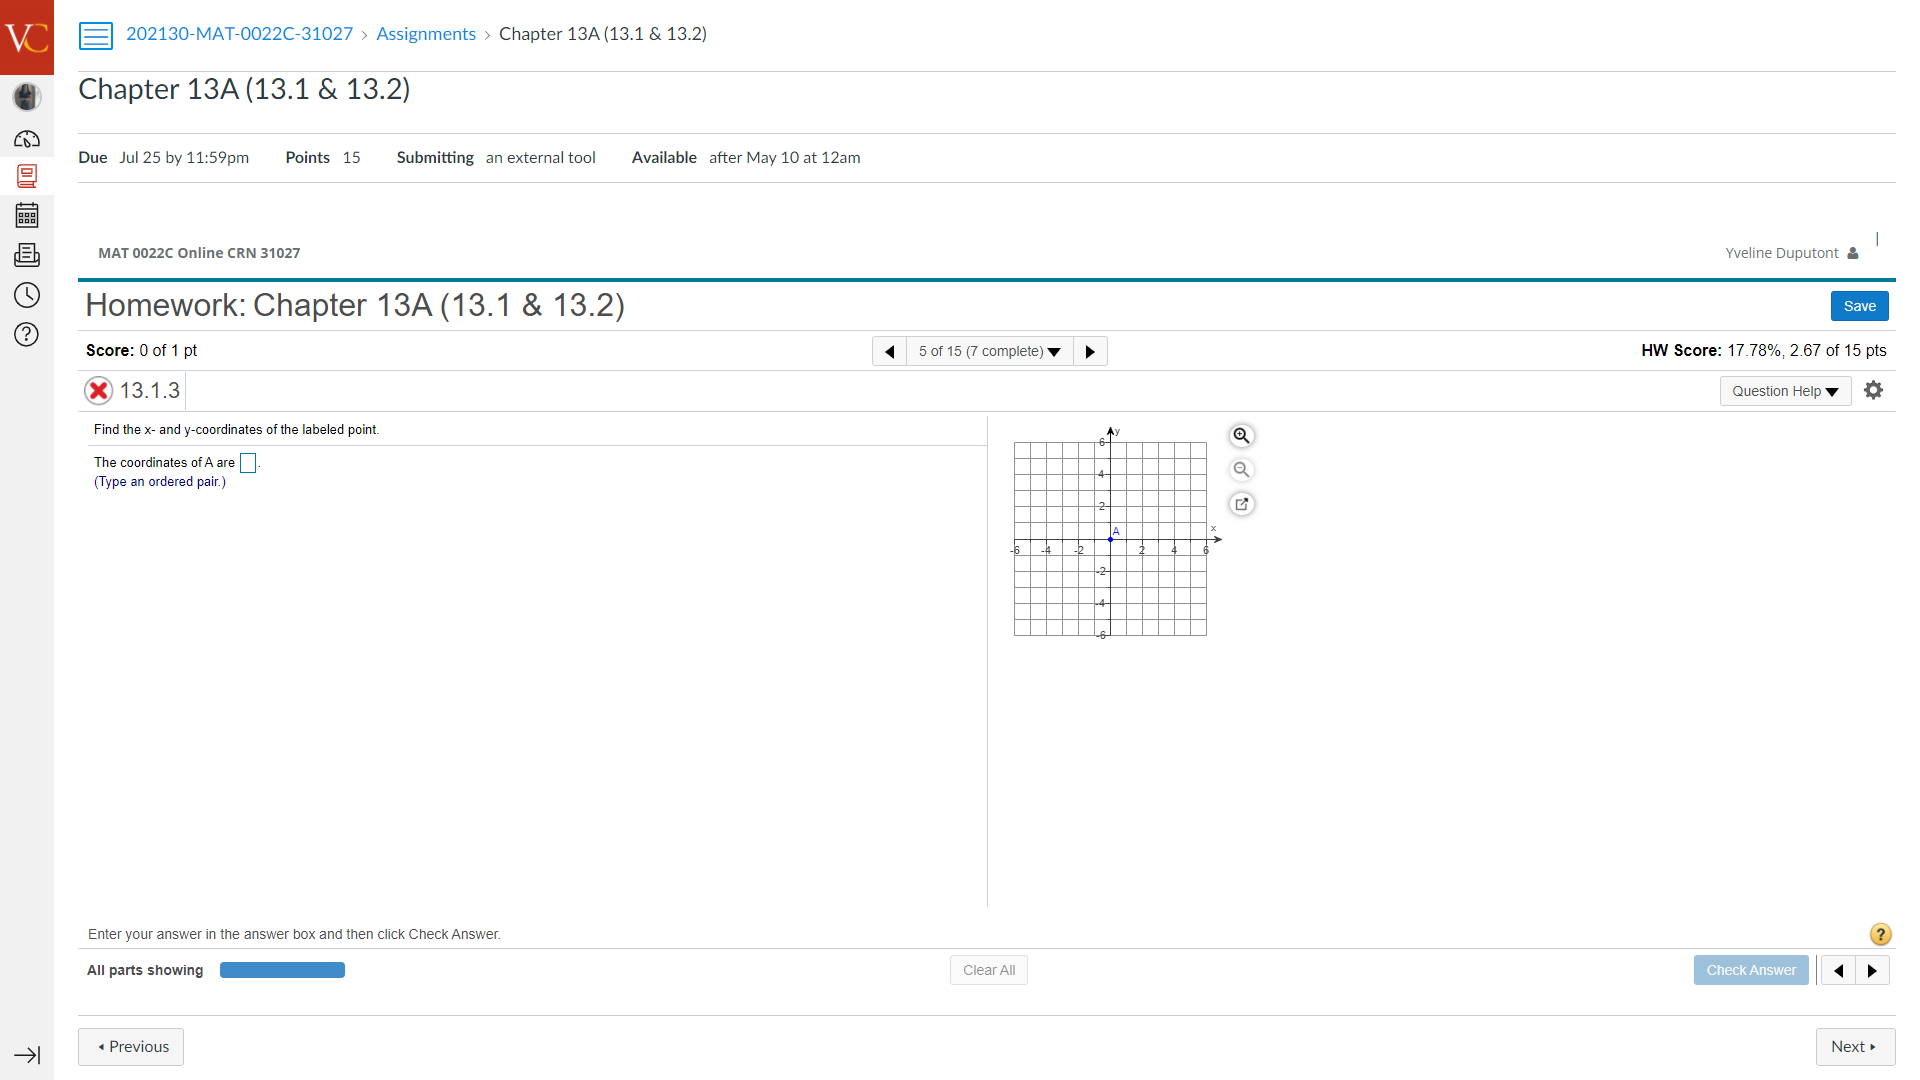Click the zoom in magnifier icon
1920x1080 pixels.
[1241, 435]
